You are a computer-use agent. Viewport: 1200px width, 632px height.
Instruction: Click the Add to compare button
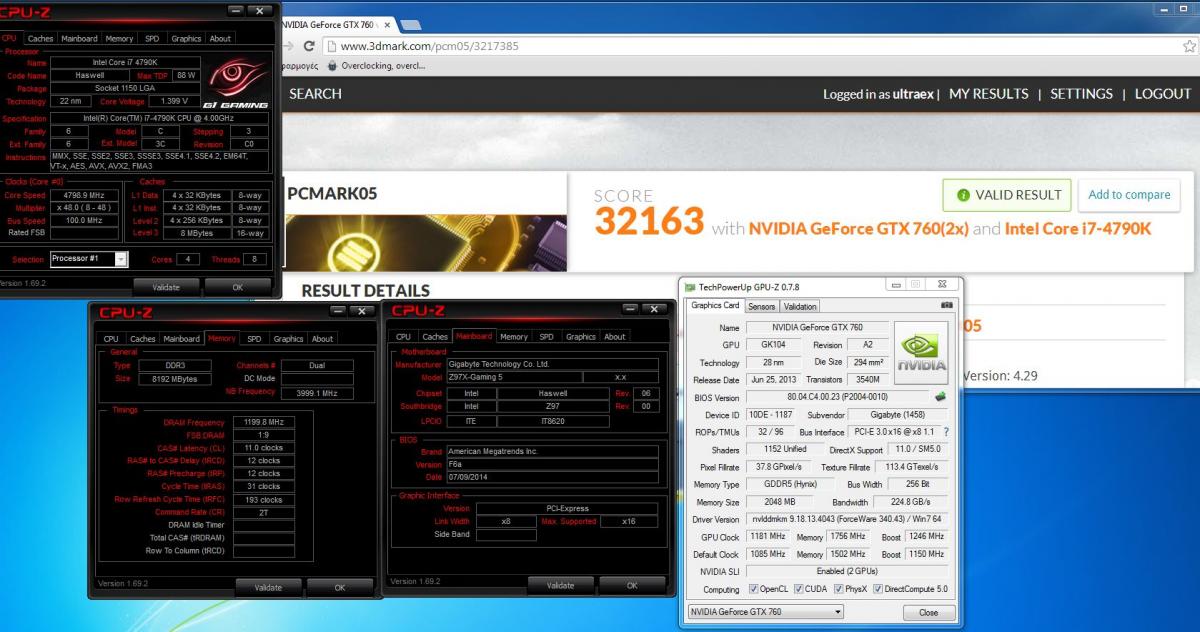tap(1129, 195)
